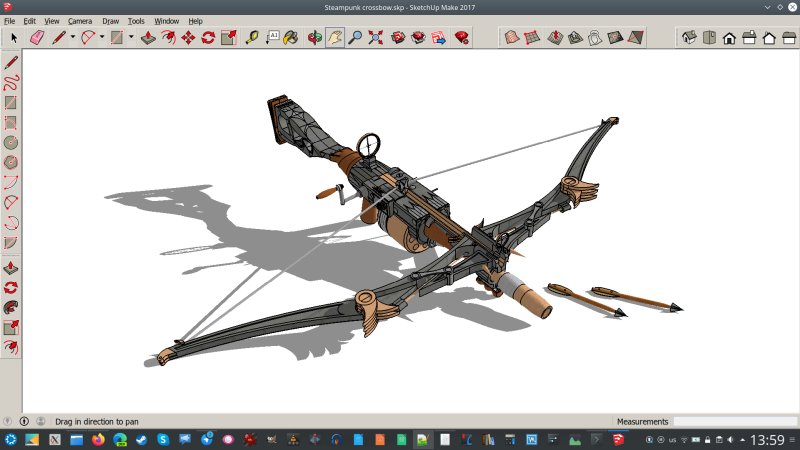
Task: Activate the Push/Pull tool
Action: click(147, 38)
